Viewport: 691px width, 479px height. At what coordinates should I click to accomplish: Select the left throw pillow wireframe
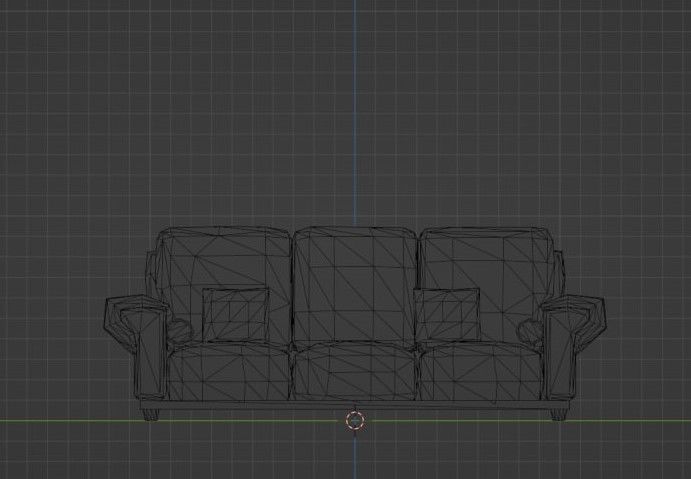[x=236, y=315]
